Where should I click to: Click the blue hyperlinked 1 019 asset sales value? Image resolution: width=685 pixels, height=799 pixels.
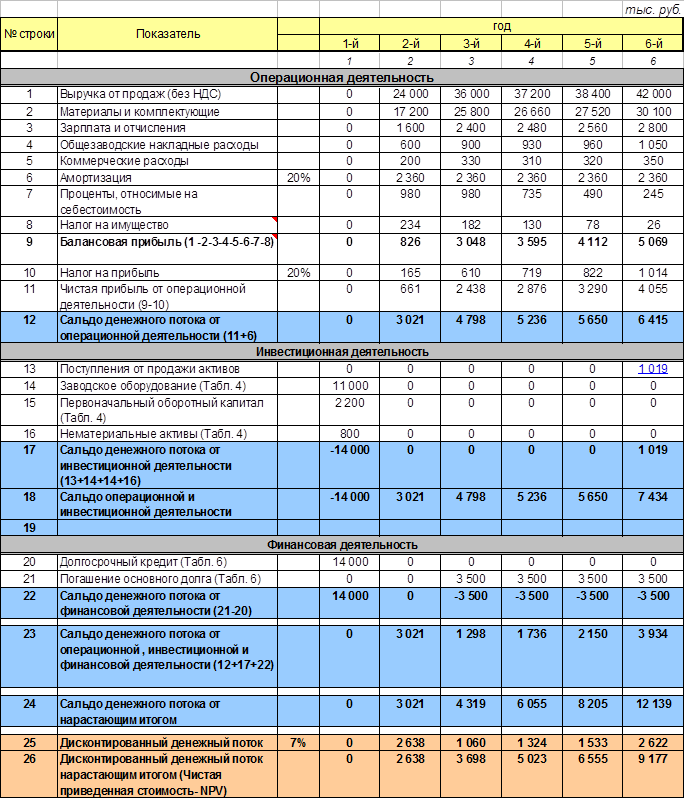point(652,369)
